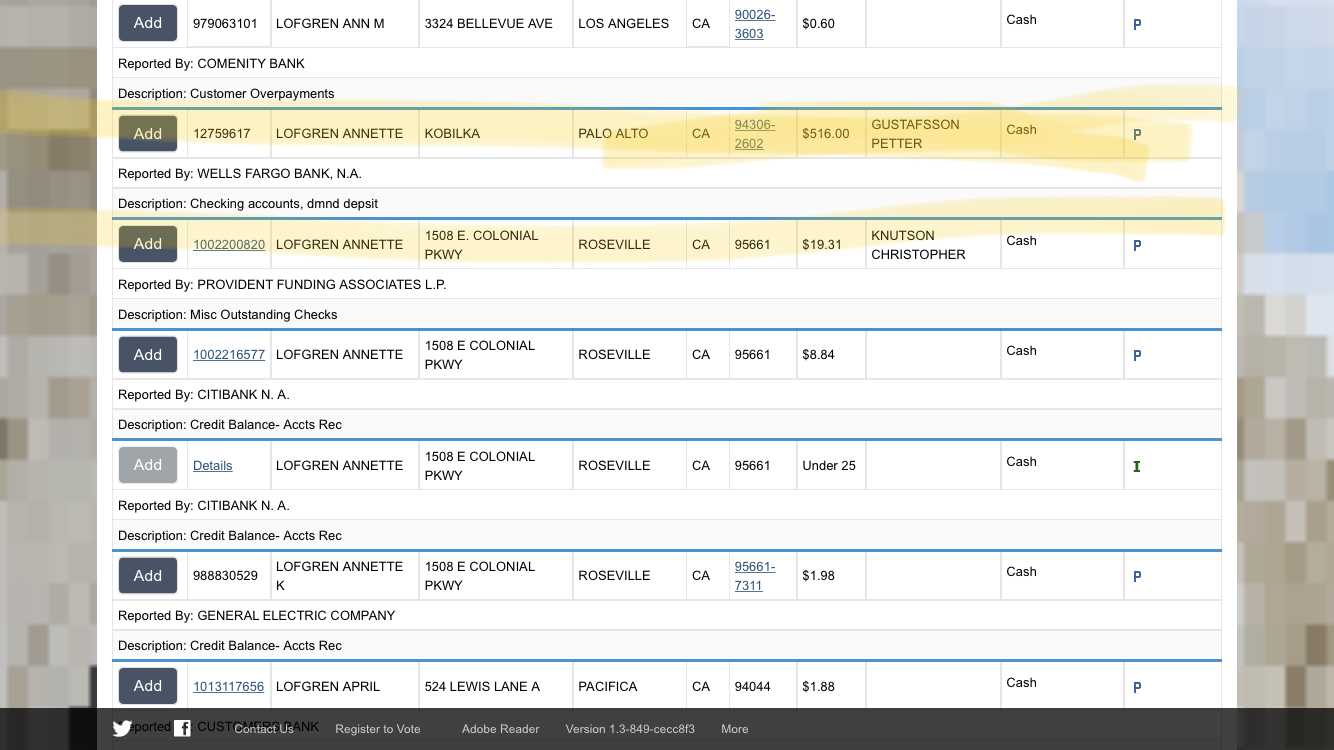Open the Twitter icon in the footer
The image size is (1334, 750).
coord(122,728)
